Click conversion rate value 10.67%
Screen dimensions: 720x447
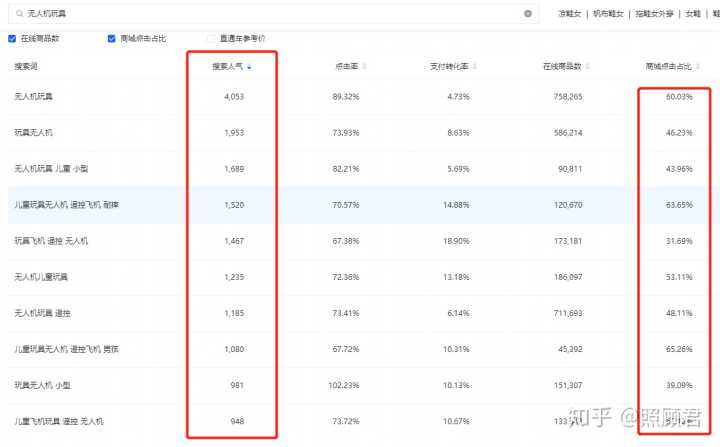[456, 421]
